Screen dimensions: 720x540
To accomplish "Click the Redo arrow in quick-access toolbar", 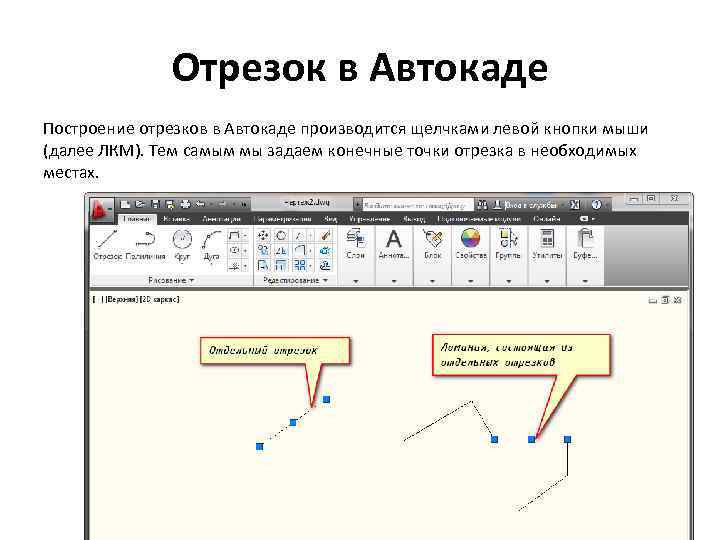I will click(222, 204).
